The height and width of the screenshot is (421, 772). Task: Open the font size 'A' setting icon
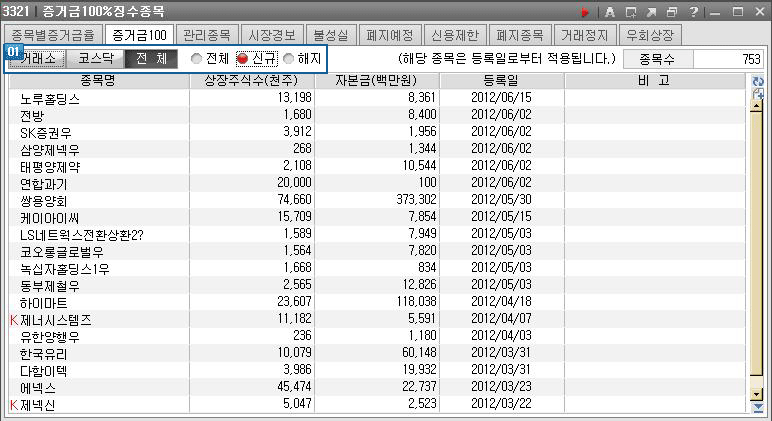click(x=610, y=12)
